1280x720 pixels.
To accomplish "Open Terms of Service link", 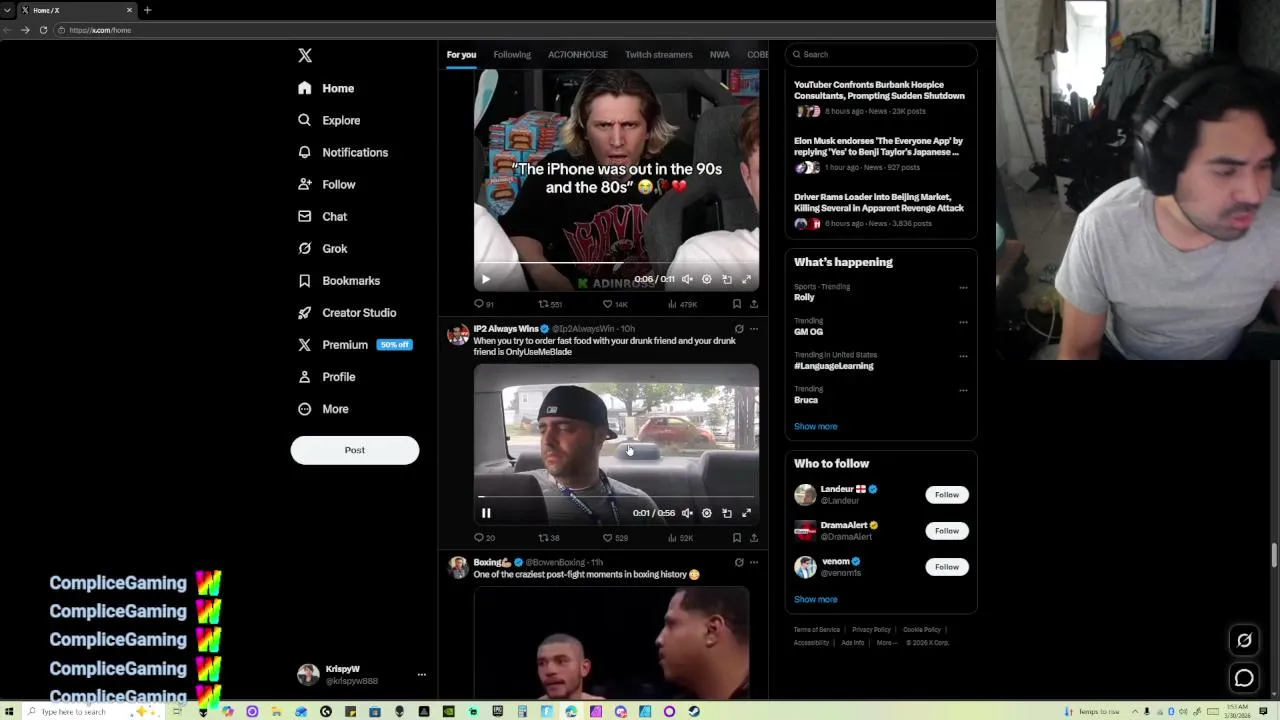I will point(817,630).
